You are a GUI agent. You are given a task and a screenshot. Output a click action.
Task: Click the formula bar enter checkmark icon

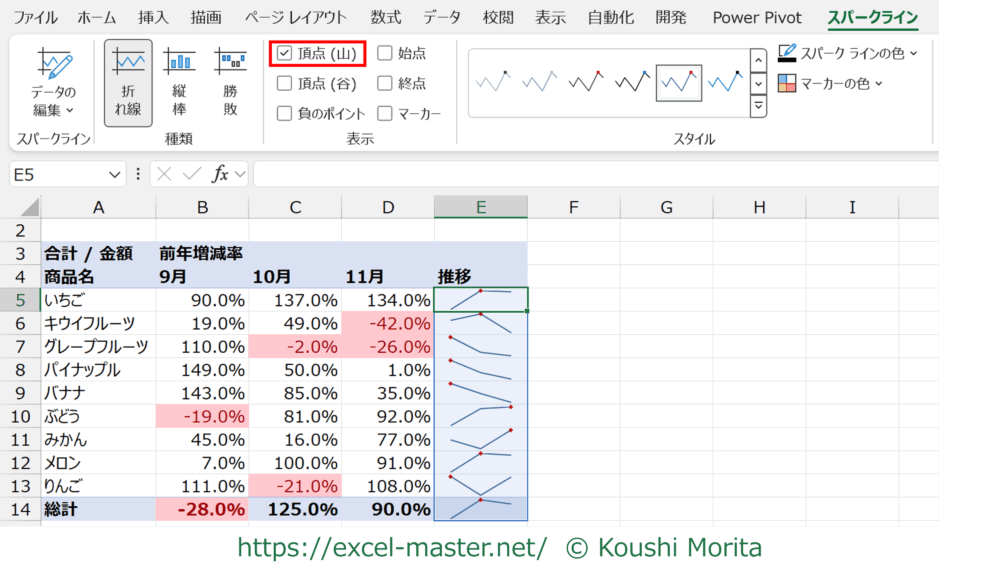(x=192, y=174)
